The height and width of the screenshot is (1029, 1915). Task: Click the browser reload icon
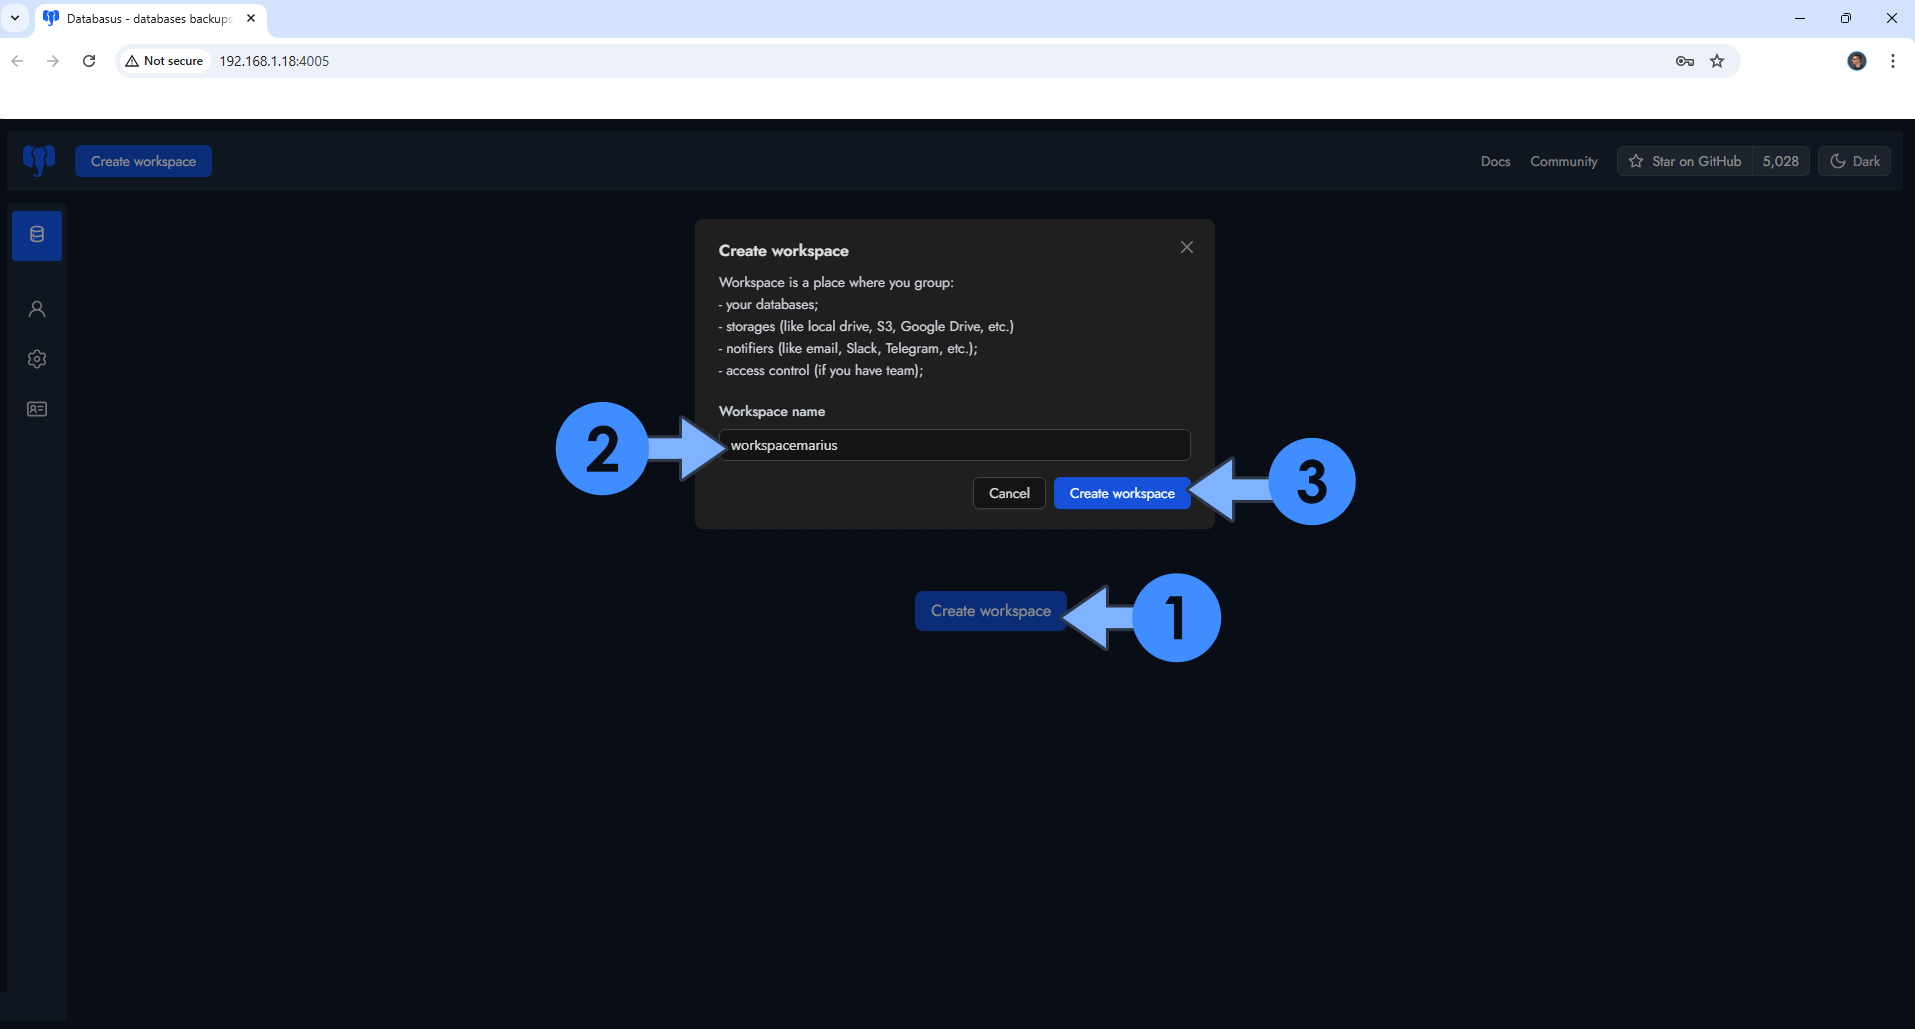pos(89,61)
